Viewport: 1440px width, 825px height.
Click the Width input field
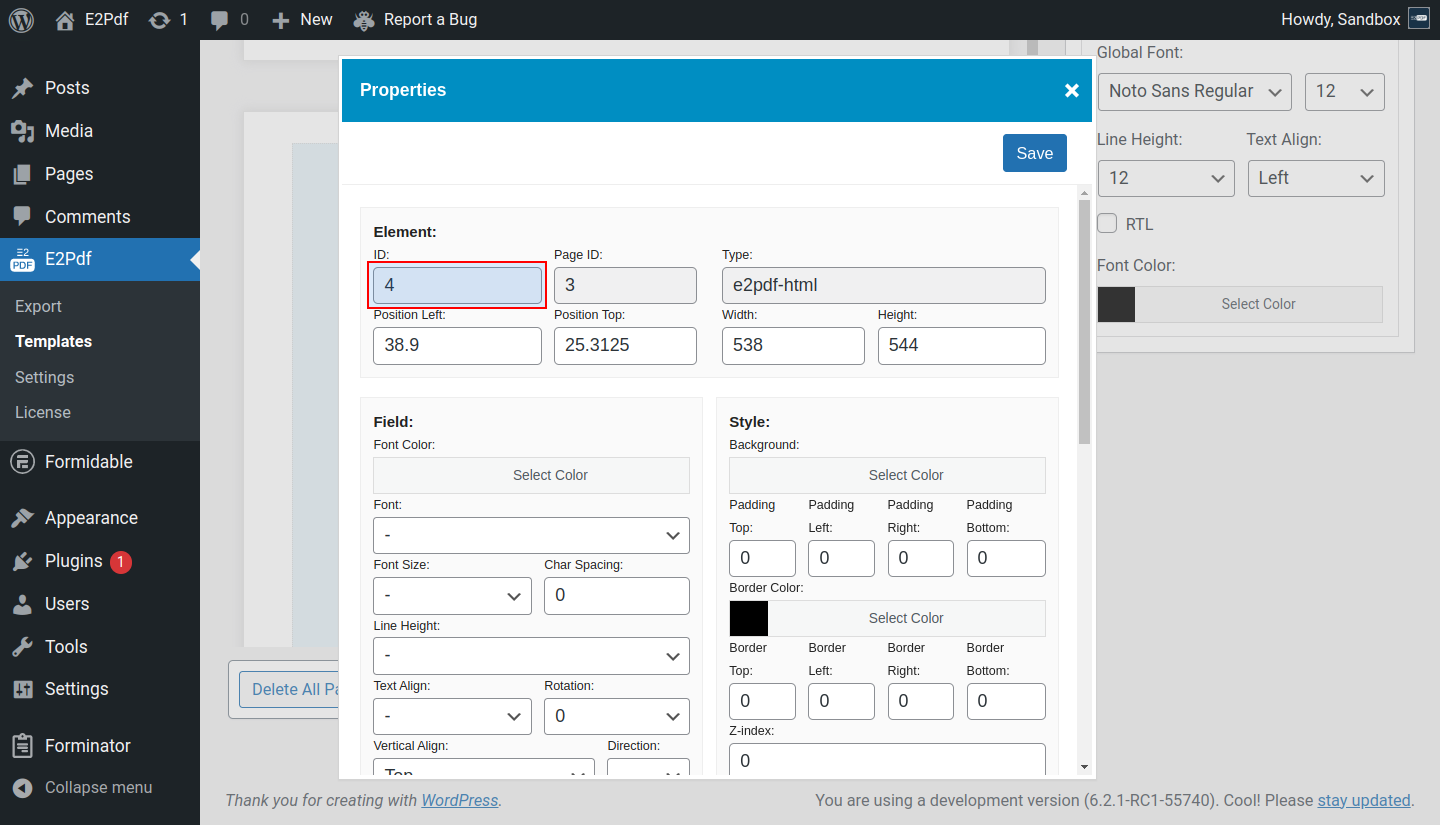792,345
